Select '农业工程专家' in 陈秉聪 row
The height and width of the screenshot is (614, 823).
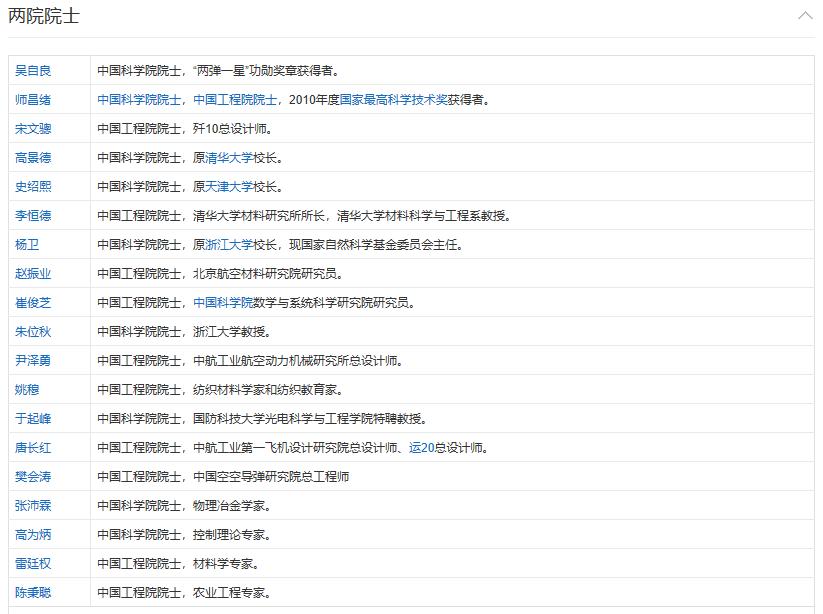pos(229,592)
